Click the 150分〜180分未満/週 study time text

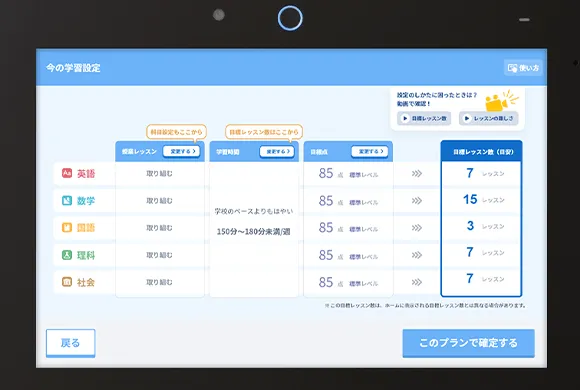click(254, 232)
